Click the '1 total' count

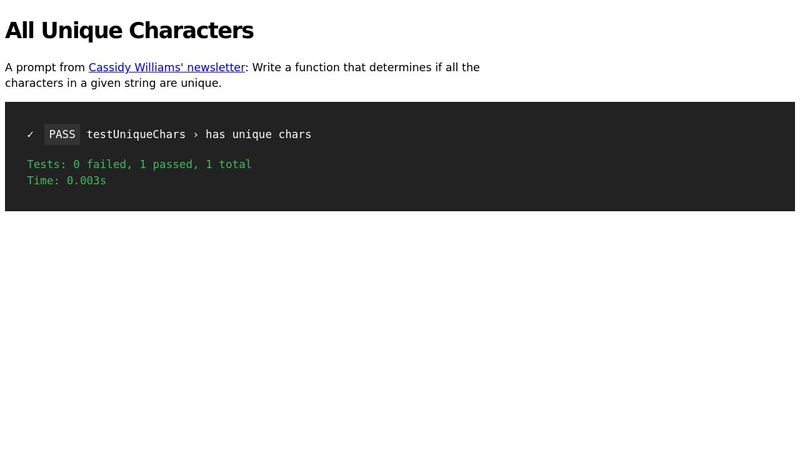(x=229, y=165)
